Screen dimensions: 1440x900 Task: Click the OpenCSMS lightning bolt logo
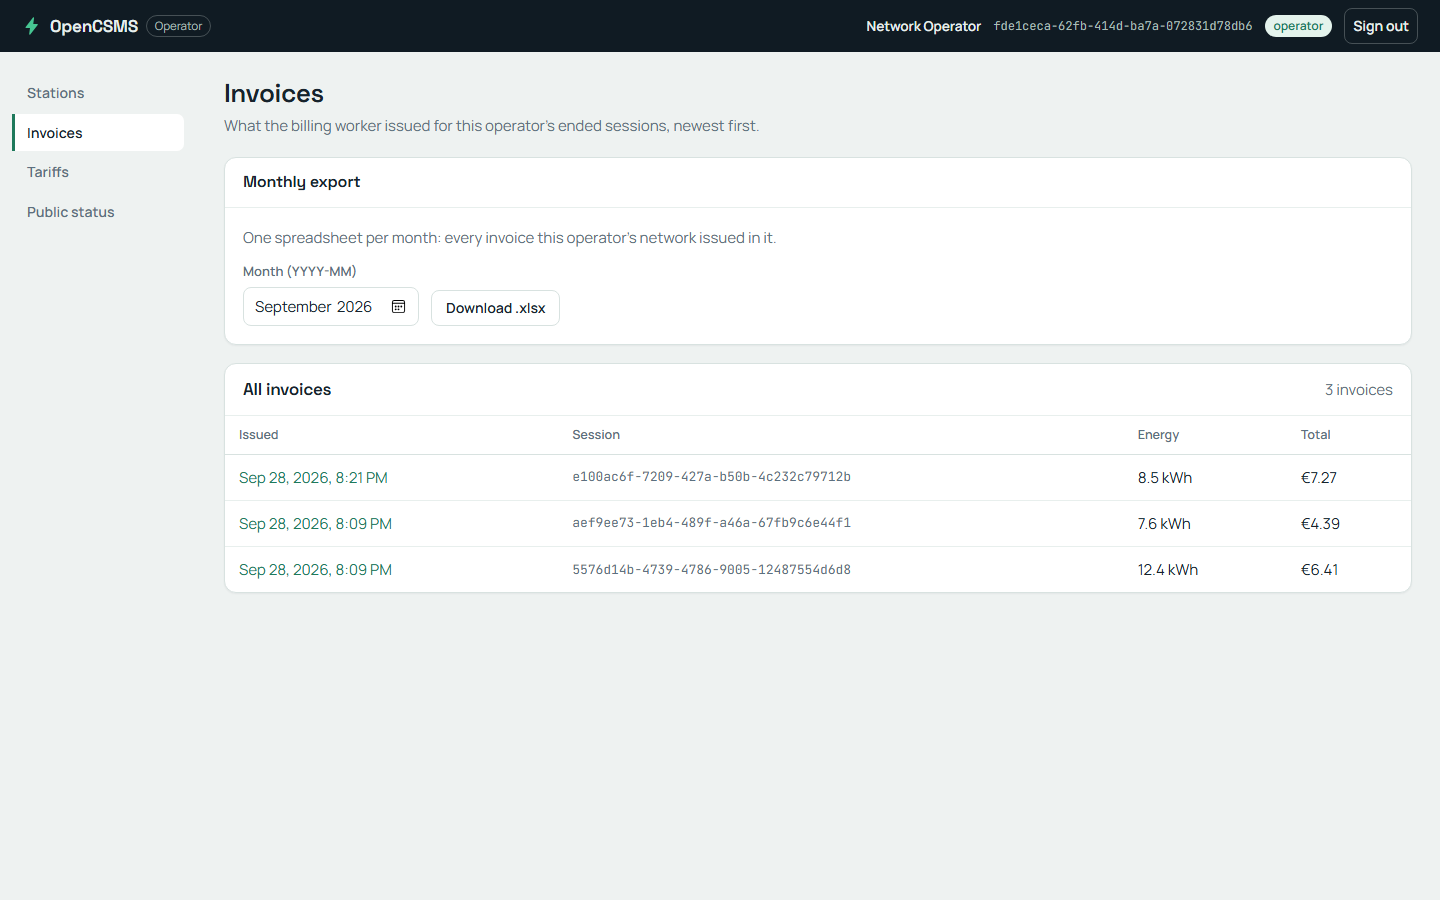click(x=31, y=26)
